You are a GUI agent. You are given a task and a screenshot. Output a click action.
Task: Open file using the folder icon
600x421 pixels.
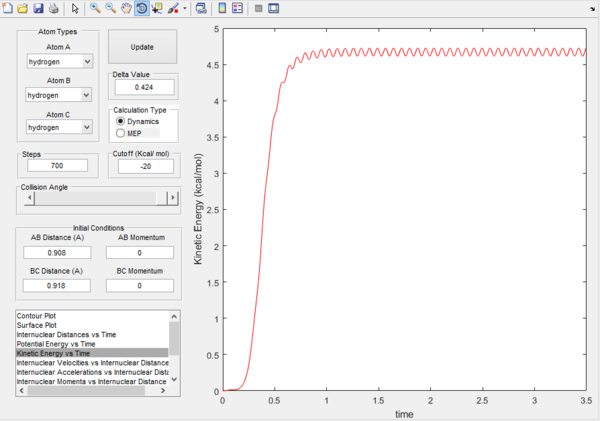[23, 8]
